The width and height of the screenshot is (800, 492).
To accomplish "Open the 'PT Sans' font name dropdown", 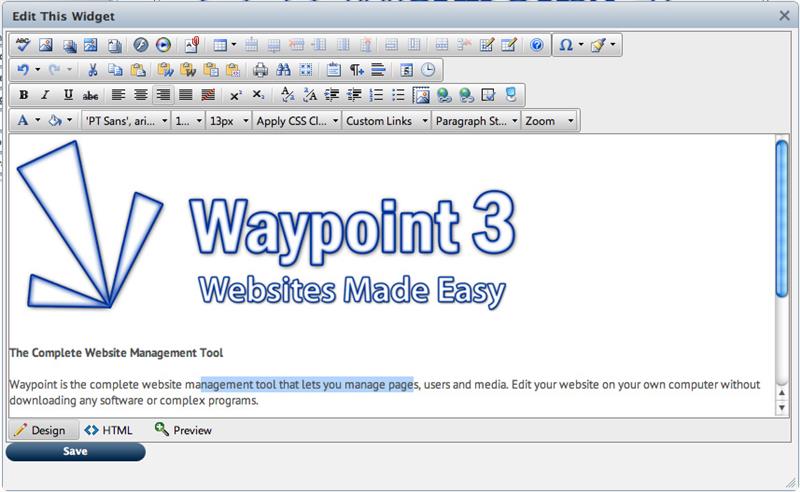I will (126, 121).
